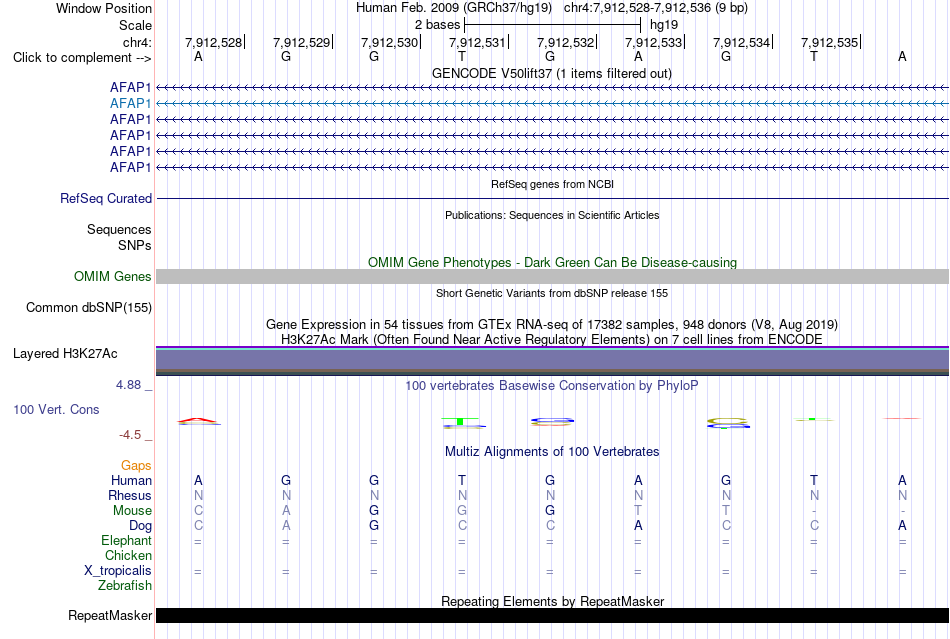950x639 pixels.
Task: Click 'Click to complement -->' label
Action: (x=82, y=58)
